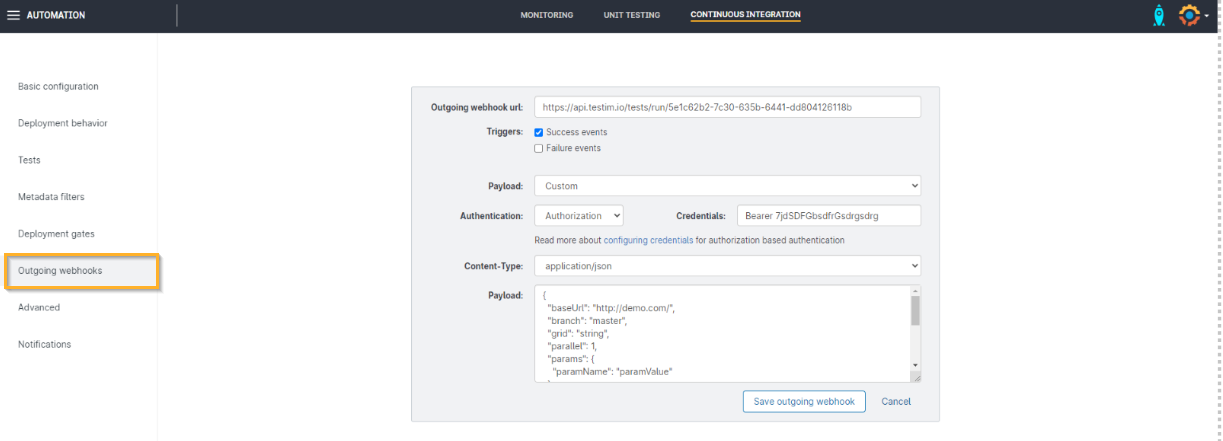Click the Outgoing webhook url field
Screen dimensions: 1223x441
tap(727, 107)
